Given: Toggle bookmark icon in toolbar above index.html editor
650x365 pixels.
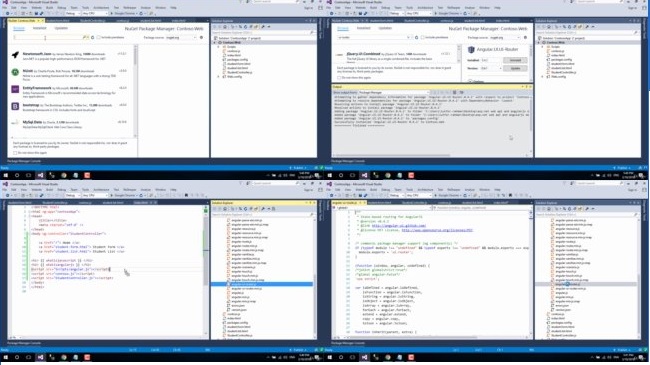Looking at the screenshot, I should click(x=186, y=195).
